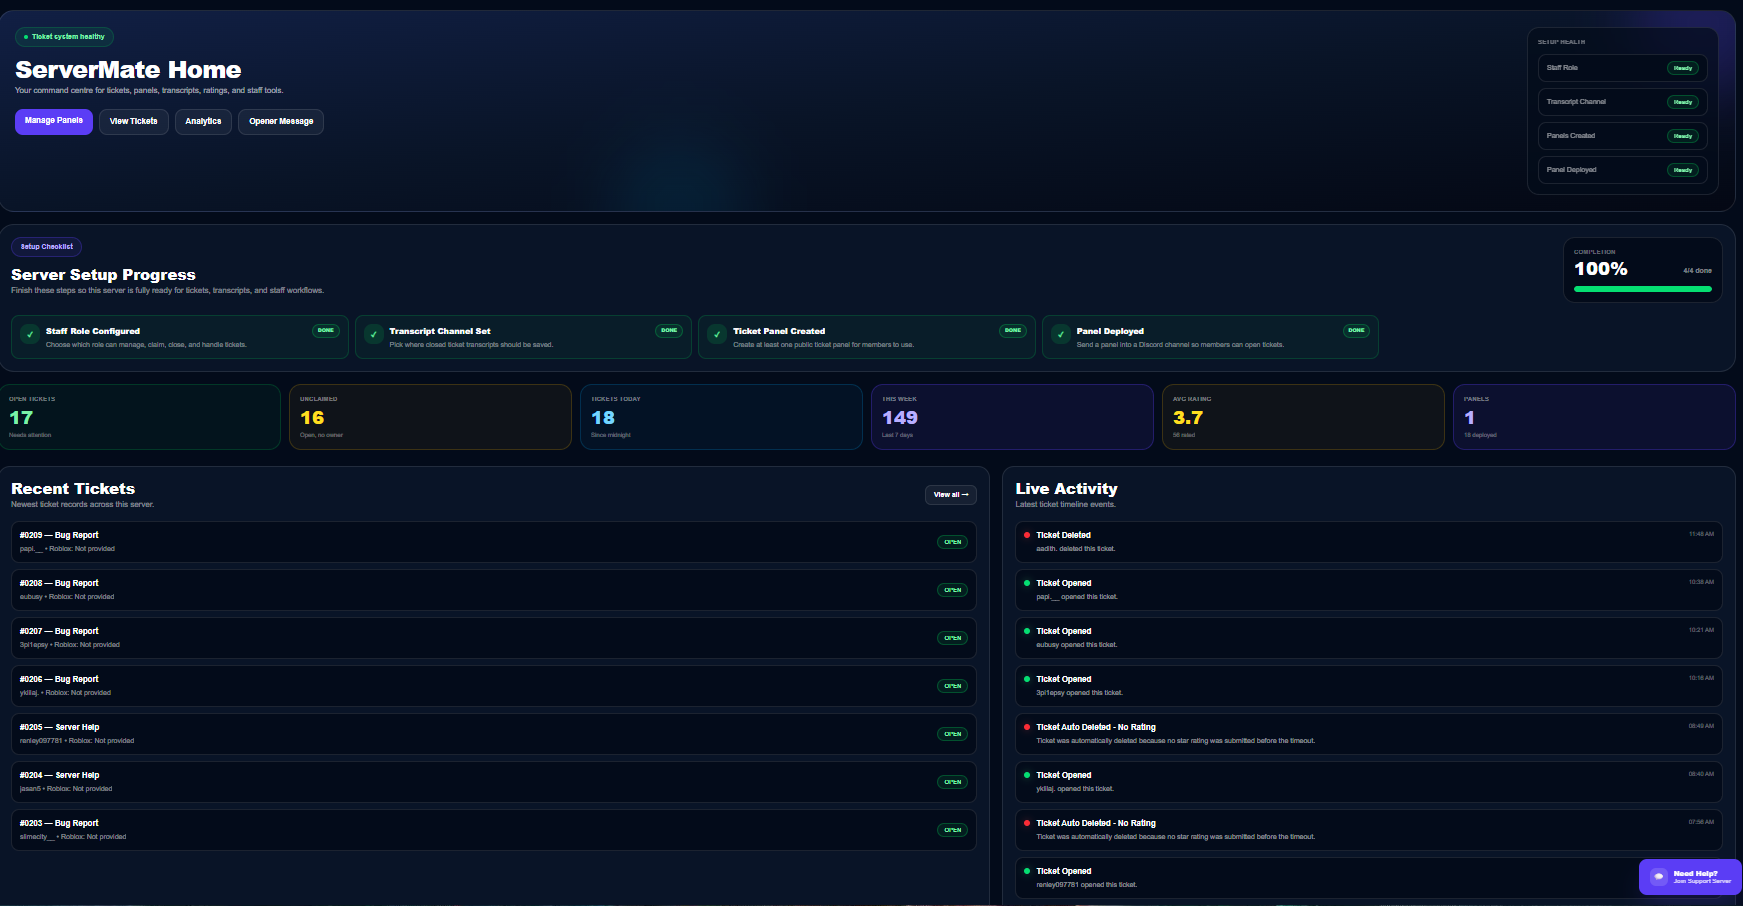Screen dimensions: 1743x906
Task: Open ticket #0203 — Bug Report
Action: [x=493, y=830]
